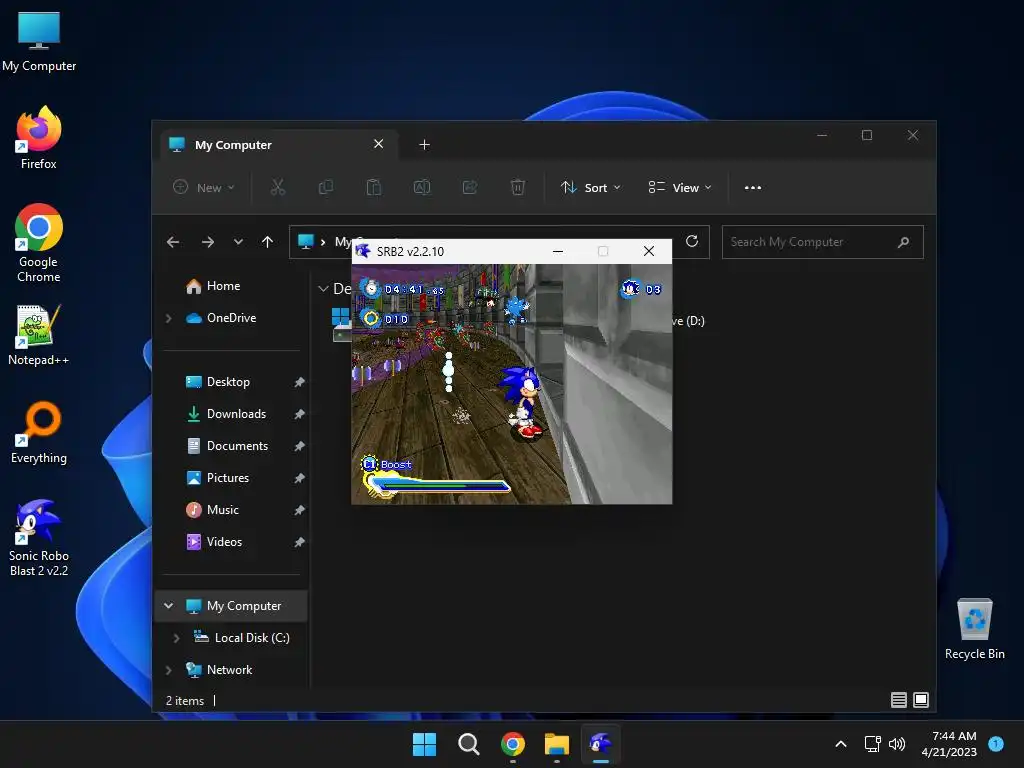The width and height of the screenshot is (1024, 768).
Task: Refresh the My Computer view
Action: pos(692,242)
